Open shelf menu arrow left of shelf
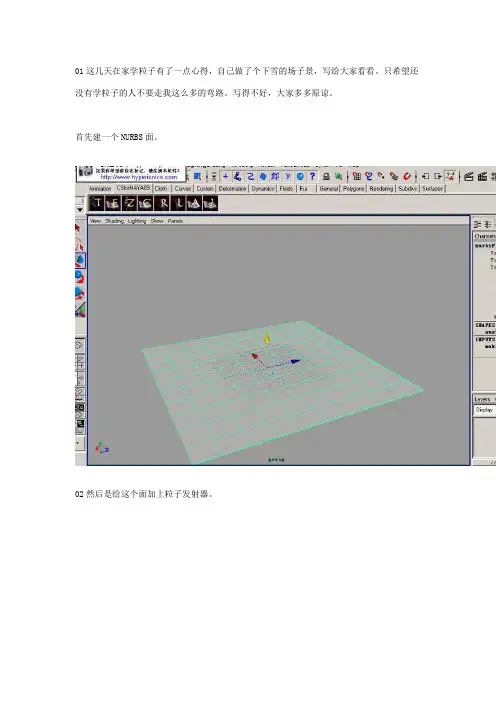The image size is (496, 702). [x=80, y=210]
